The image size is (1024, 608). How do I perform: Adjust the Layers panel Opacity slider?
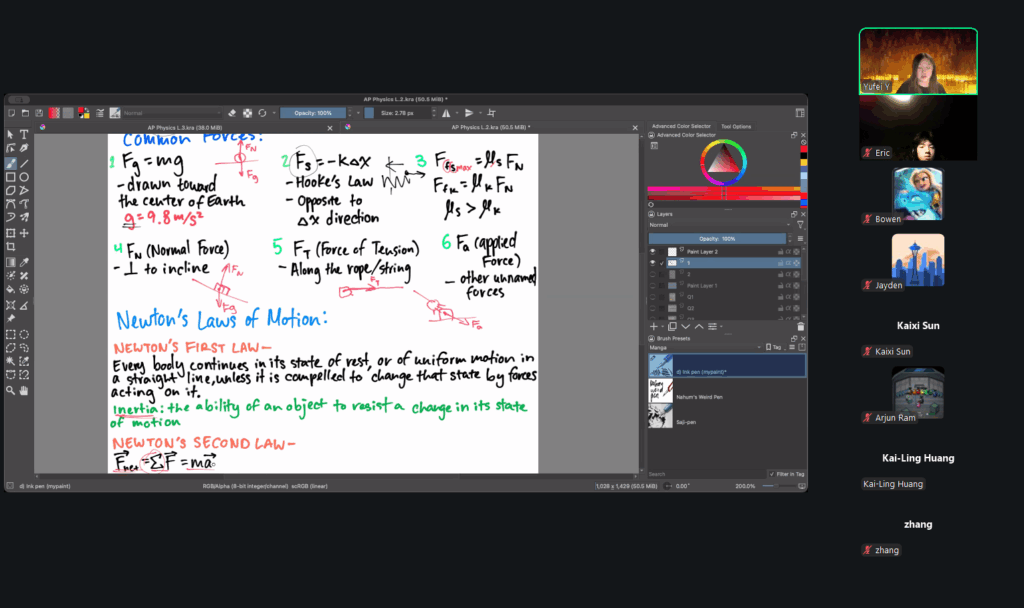pyautogui.click(x=716, y=239)
